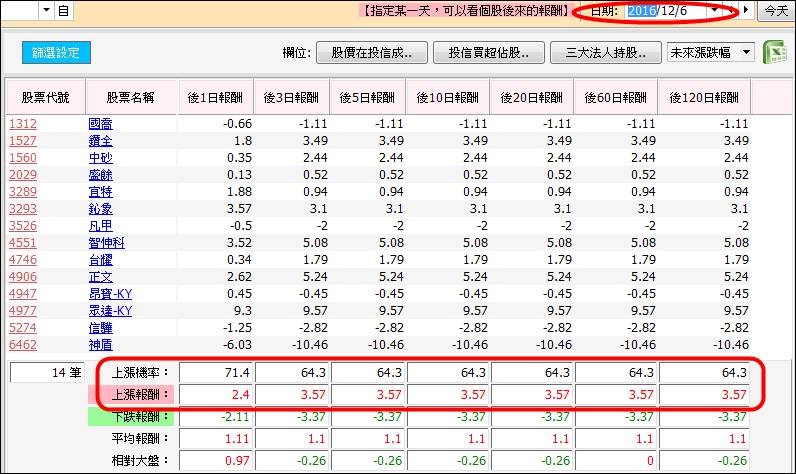Image resolution: width=796 pixels, height=474 pixels.
Task: Select 上漲報酬 value 2.4
Action: pyautogui.click(x=216, y=394)
